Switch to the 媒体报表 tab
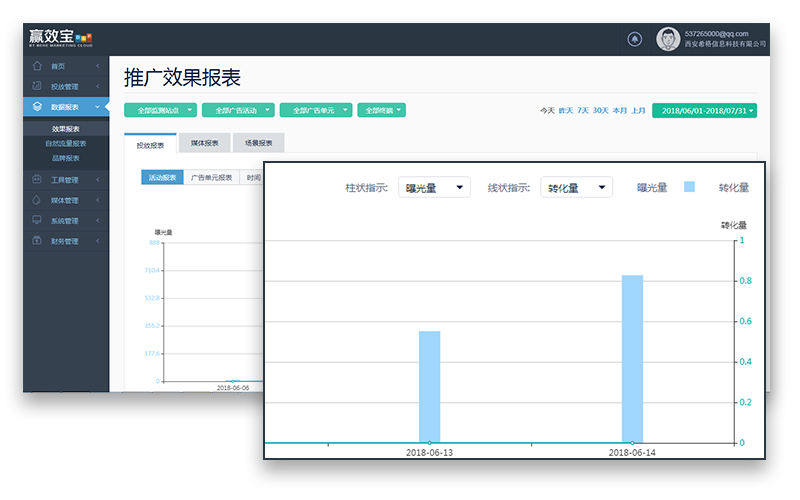 coord(204,143)
